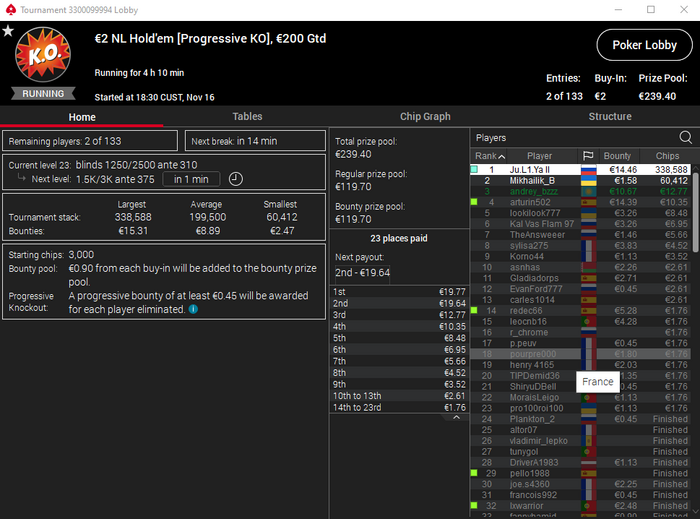Select player MoraisLeigo
The height and width of the screenshot is (519, 700).
pos(580,398)
